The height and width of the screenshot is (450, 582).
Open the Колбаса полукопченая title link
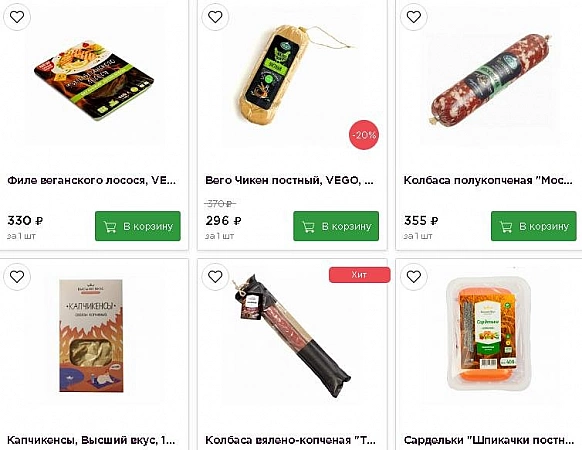(488, 180)
